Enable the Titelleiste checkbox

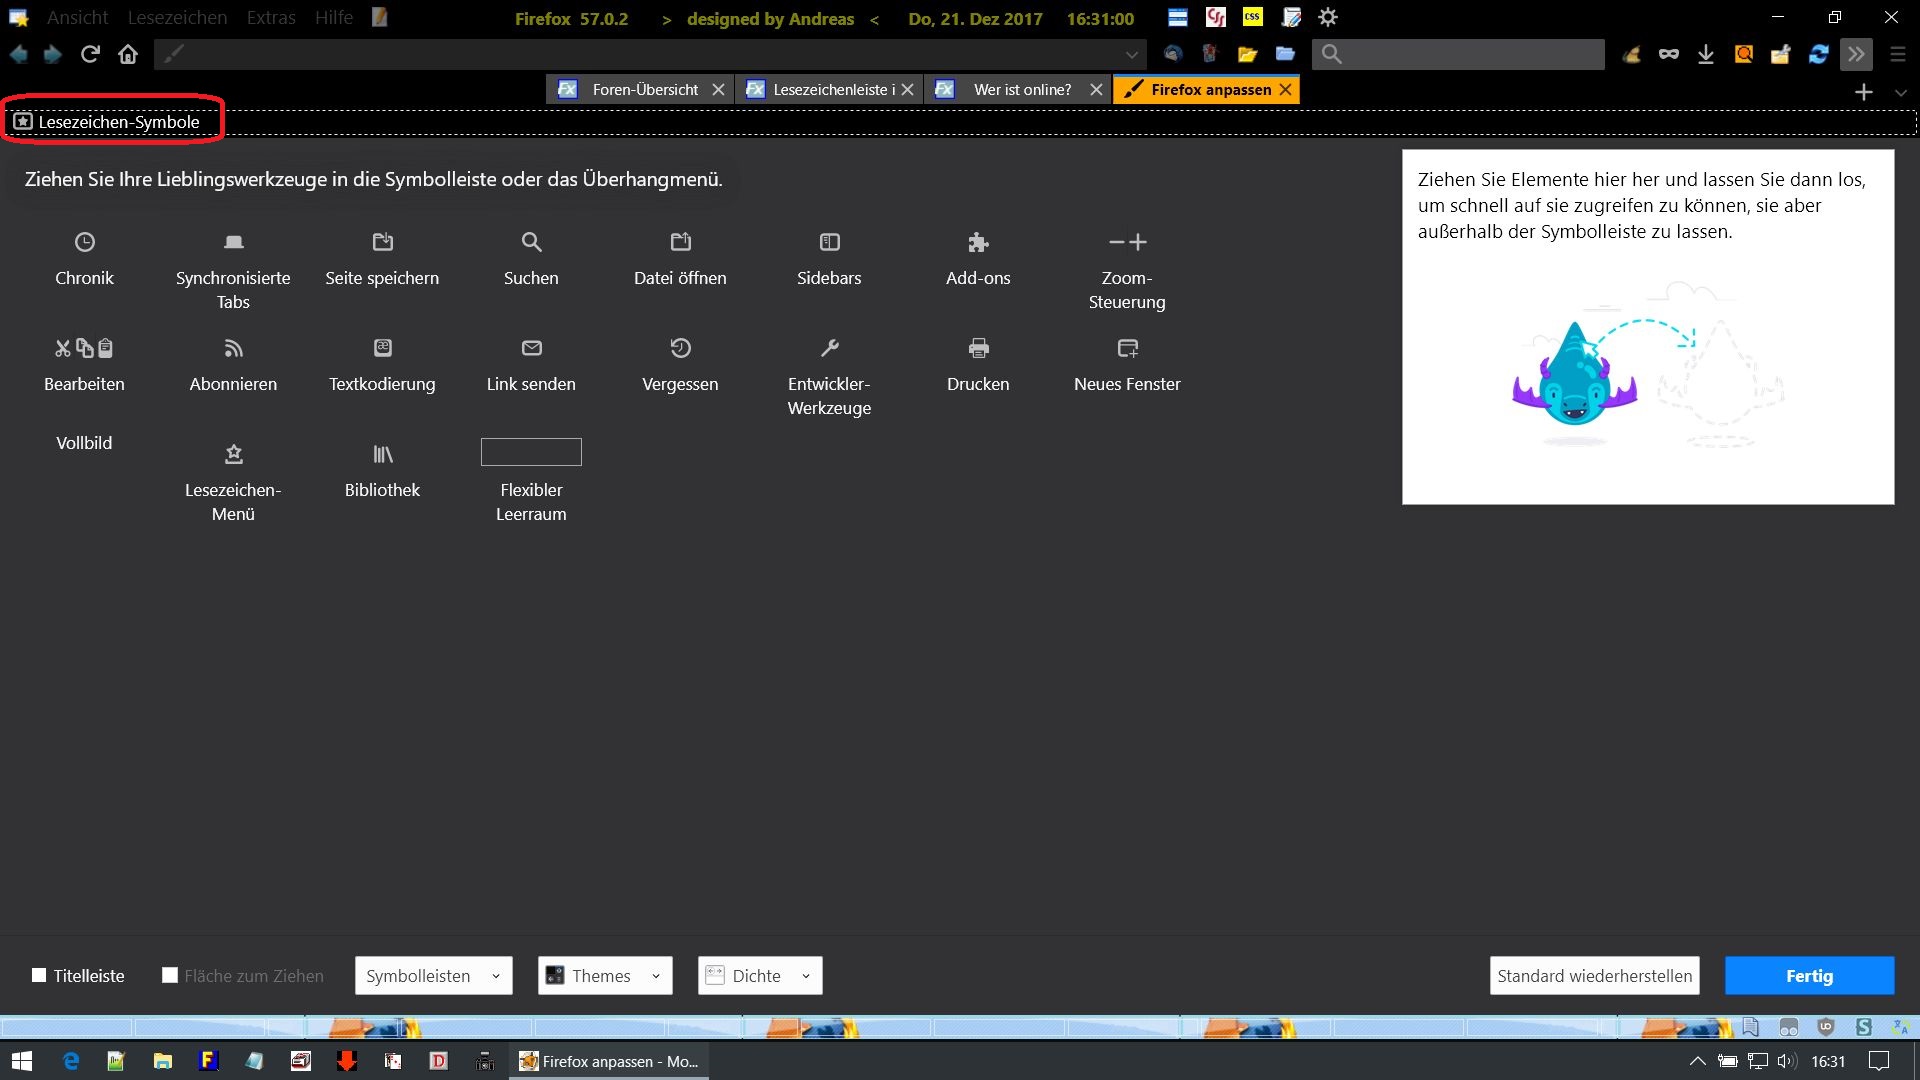click(x=39, y=975)
